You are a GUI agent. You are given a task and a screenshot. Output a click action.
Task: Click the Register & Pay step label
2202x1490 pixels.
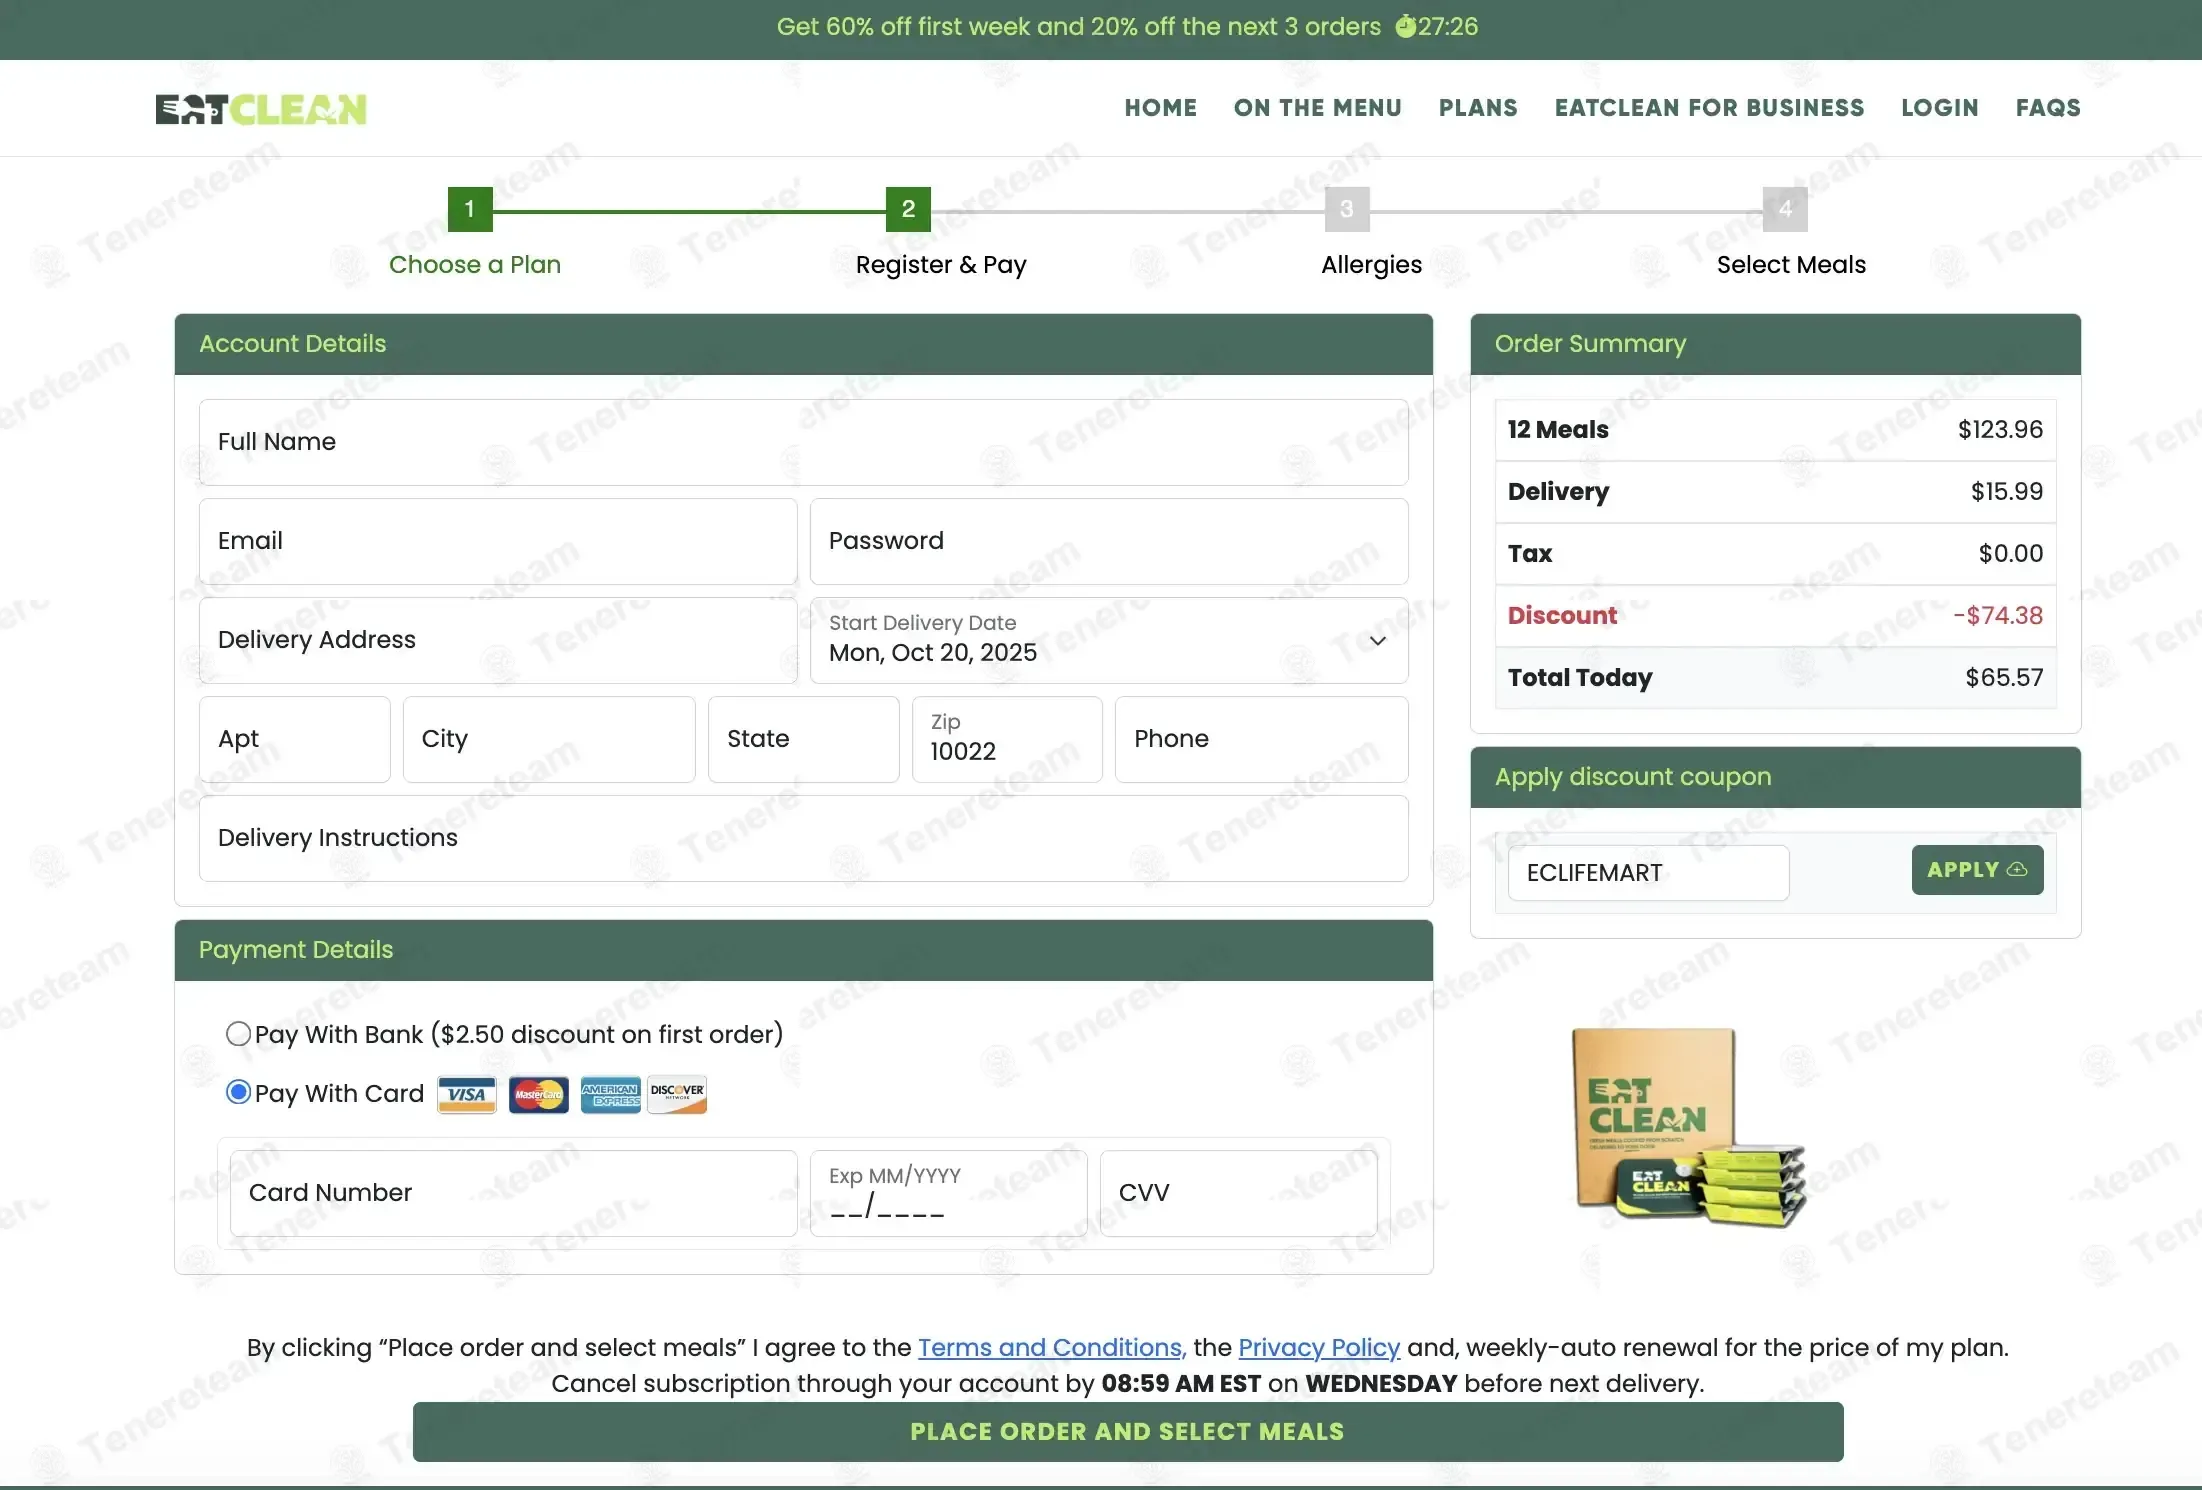941,265
